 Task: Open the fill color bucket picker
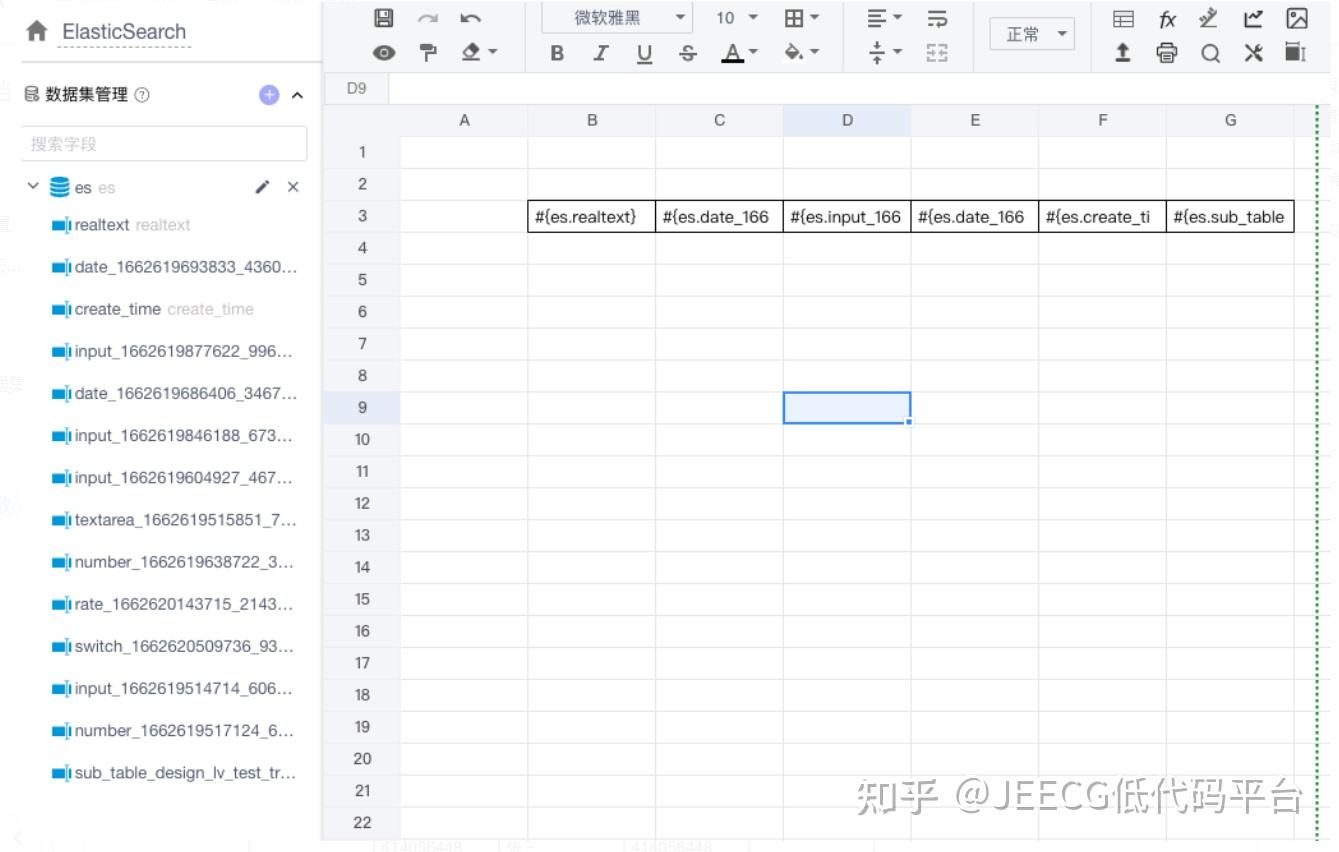(x=801, y=53)
